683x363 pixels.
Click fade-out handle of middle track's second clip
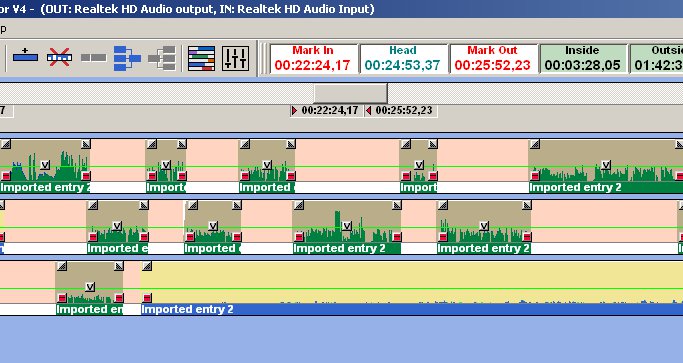click(237, 205)
